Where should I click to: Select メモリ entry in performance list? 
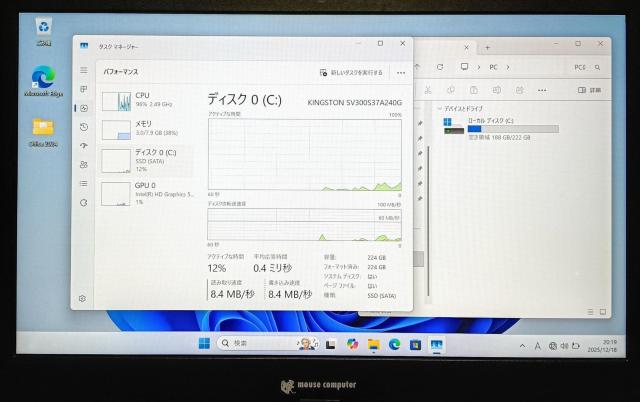coord(147,129)
